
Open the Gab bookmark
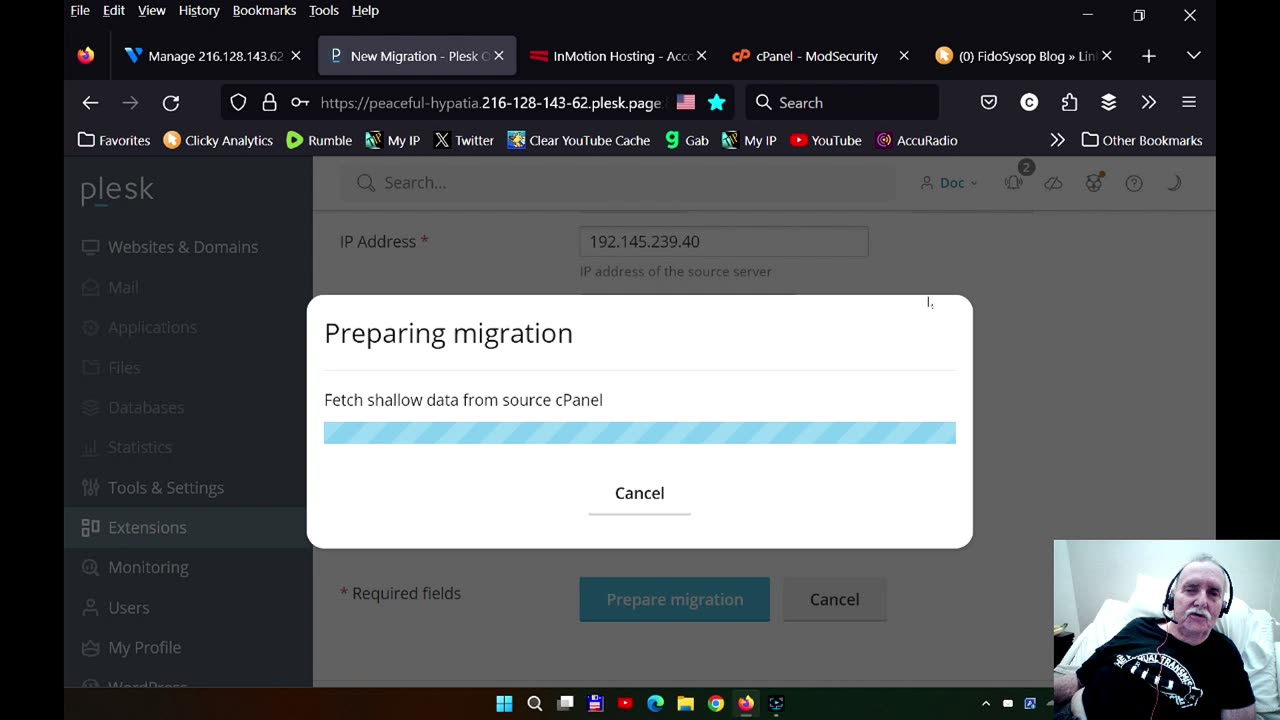click(x=686, y=140)
